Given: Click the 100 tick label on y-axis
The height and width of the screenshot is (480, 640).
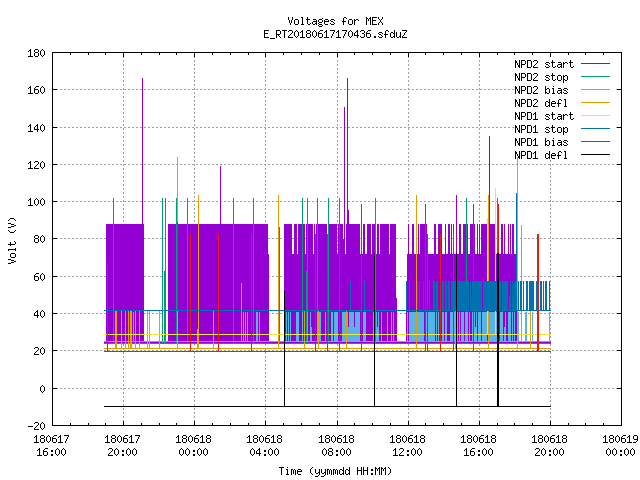Looking at the screenshot, I should (x=36, y=202).
